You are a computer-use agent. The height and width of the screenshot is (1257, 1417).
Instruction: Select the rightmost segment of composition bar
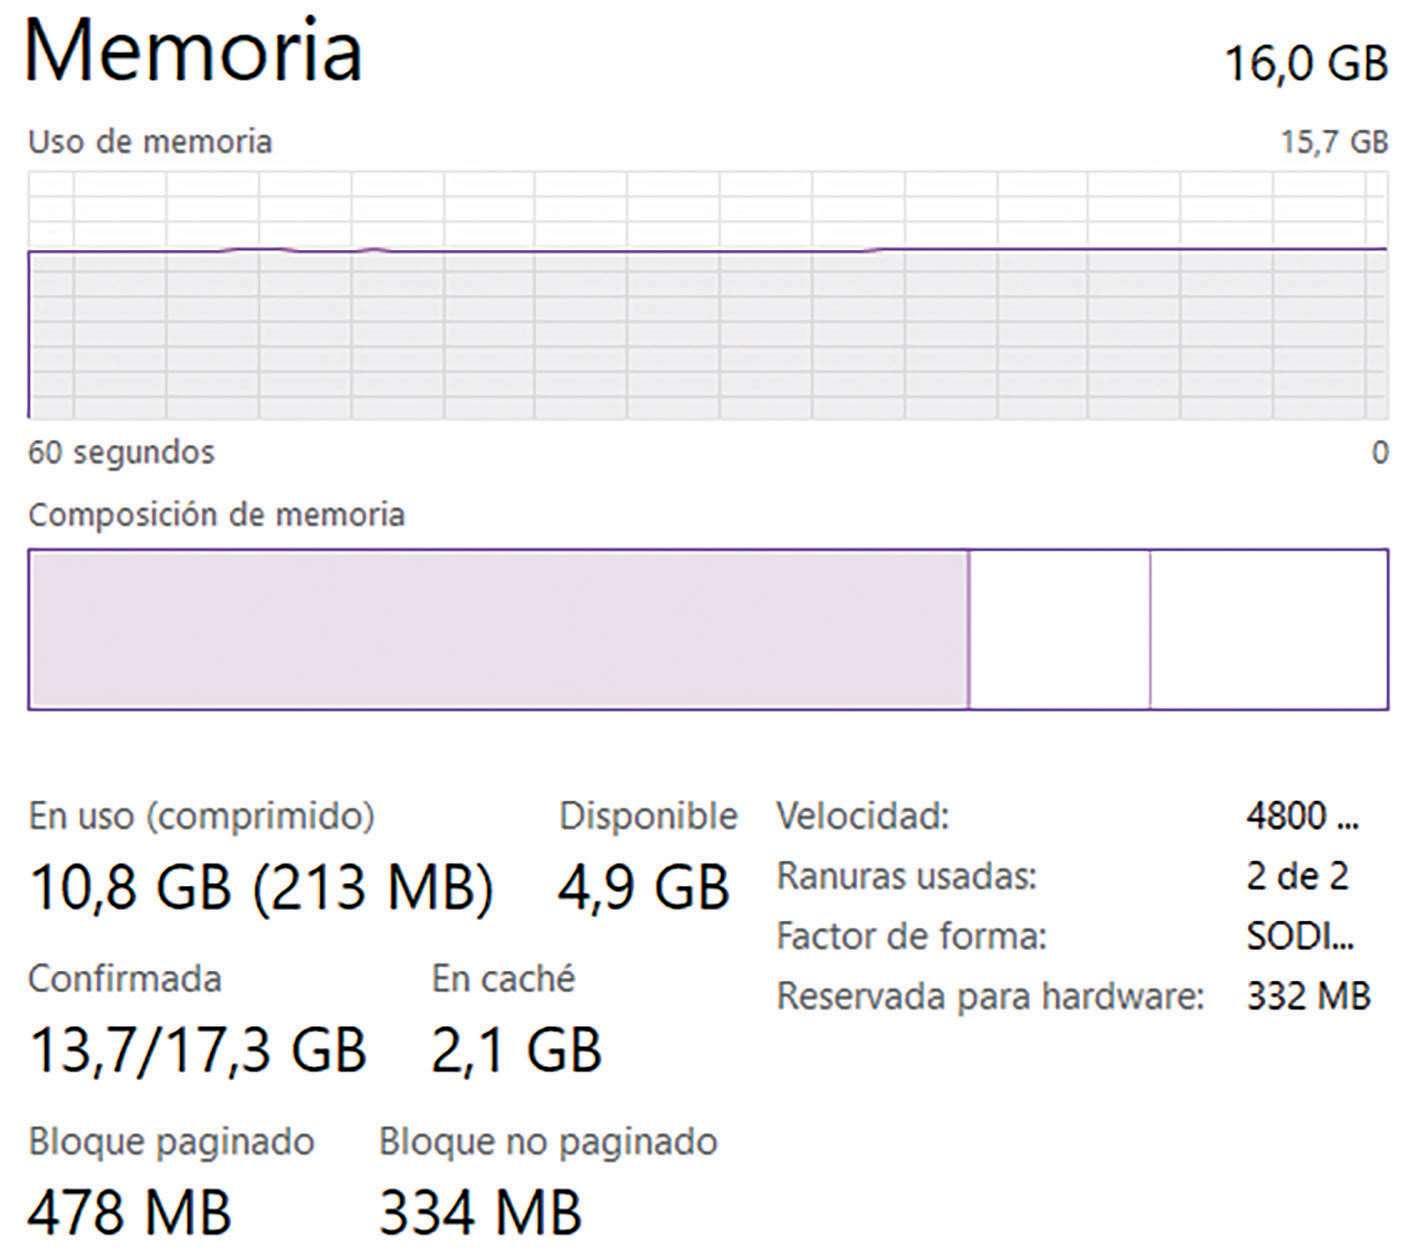click(x=1268, y=629)
